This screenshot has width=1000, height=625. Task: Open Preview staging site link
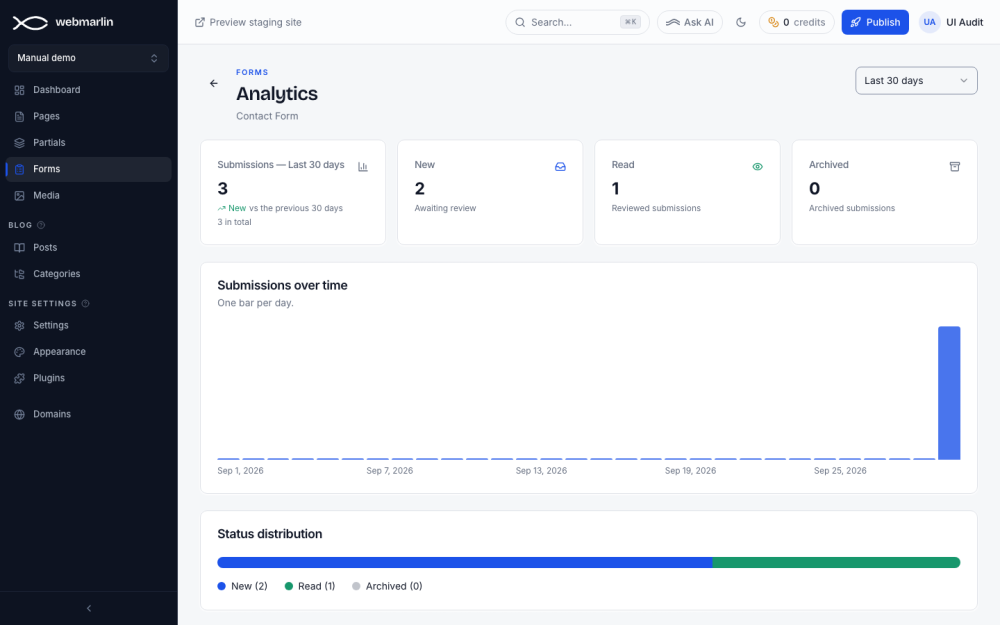coord(248,22)
